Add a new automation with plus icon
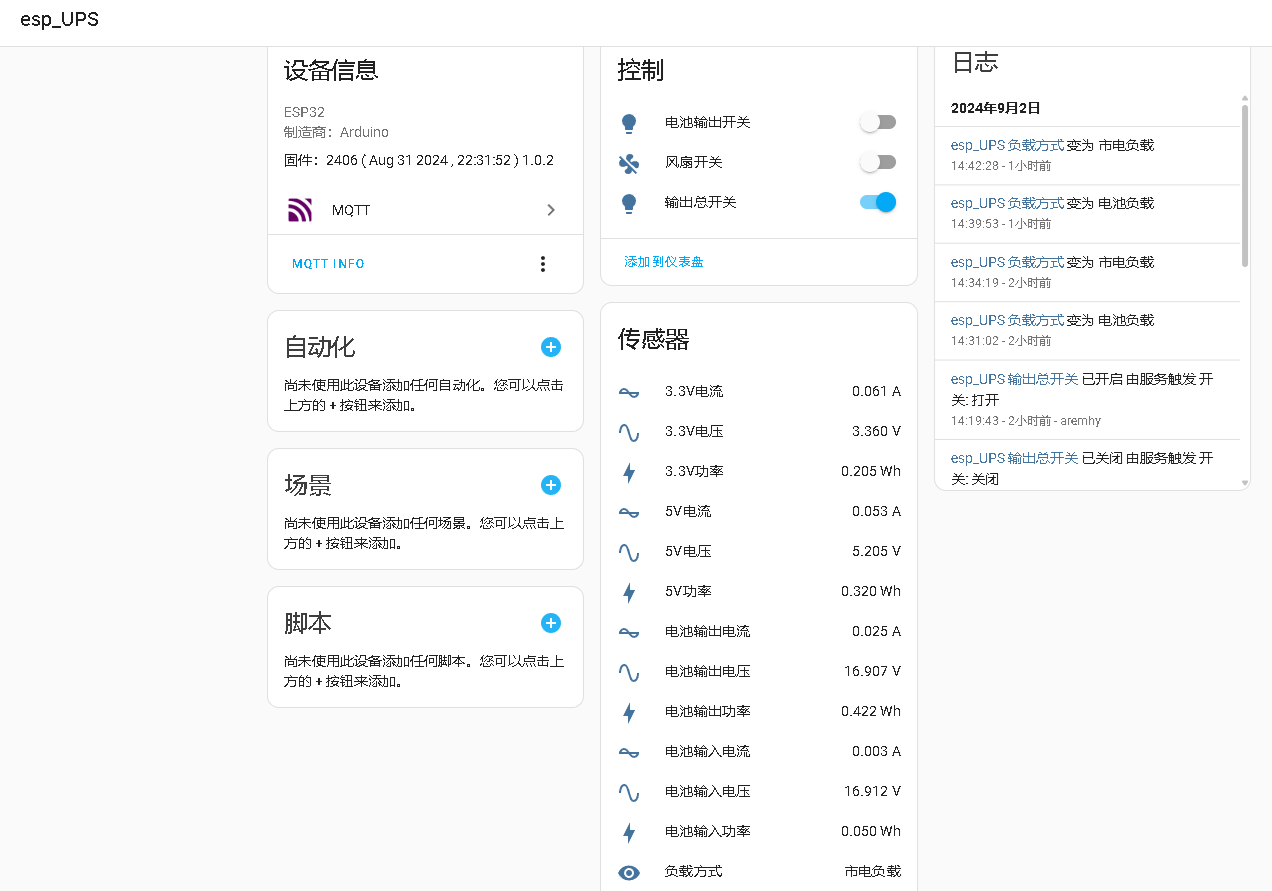 coord(551,347)
